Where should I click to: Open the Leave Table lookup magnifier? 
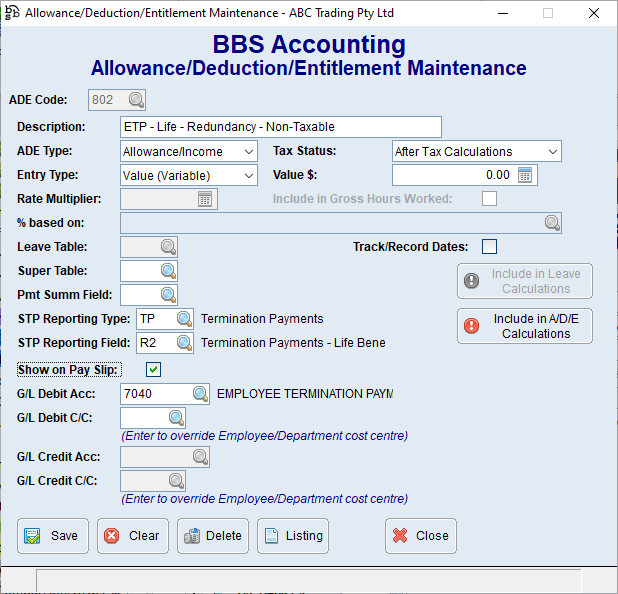168,247
